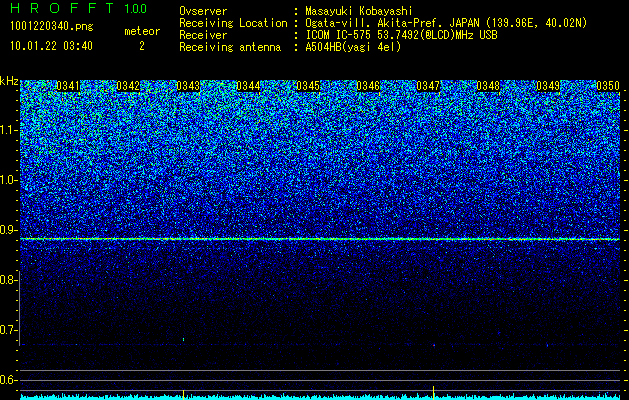Select the antenna text A504HB(yagi 4el)

(353, 47)
